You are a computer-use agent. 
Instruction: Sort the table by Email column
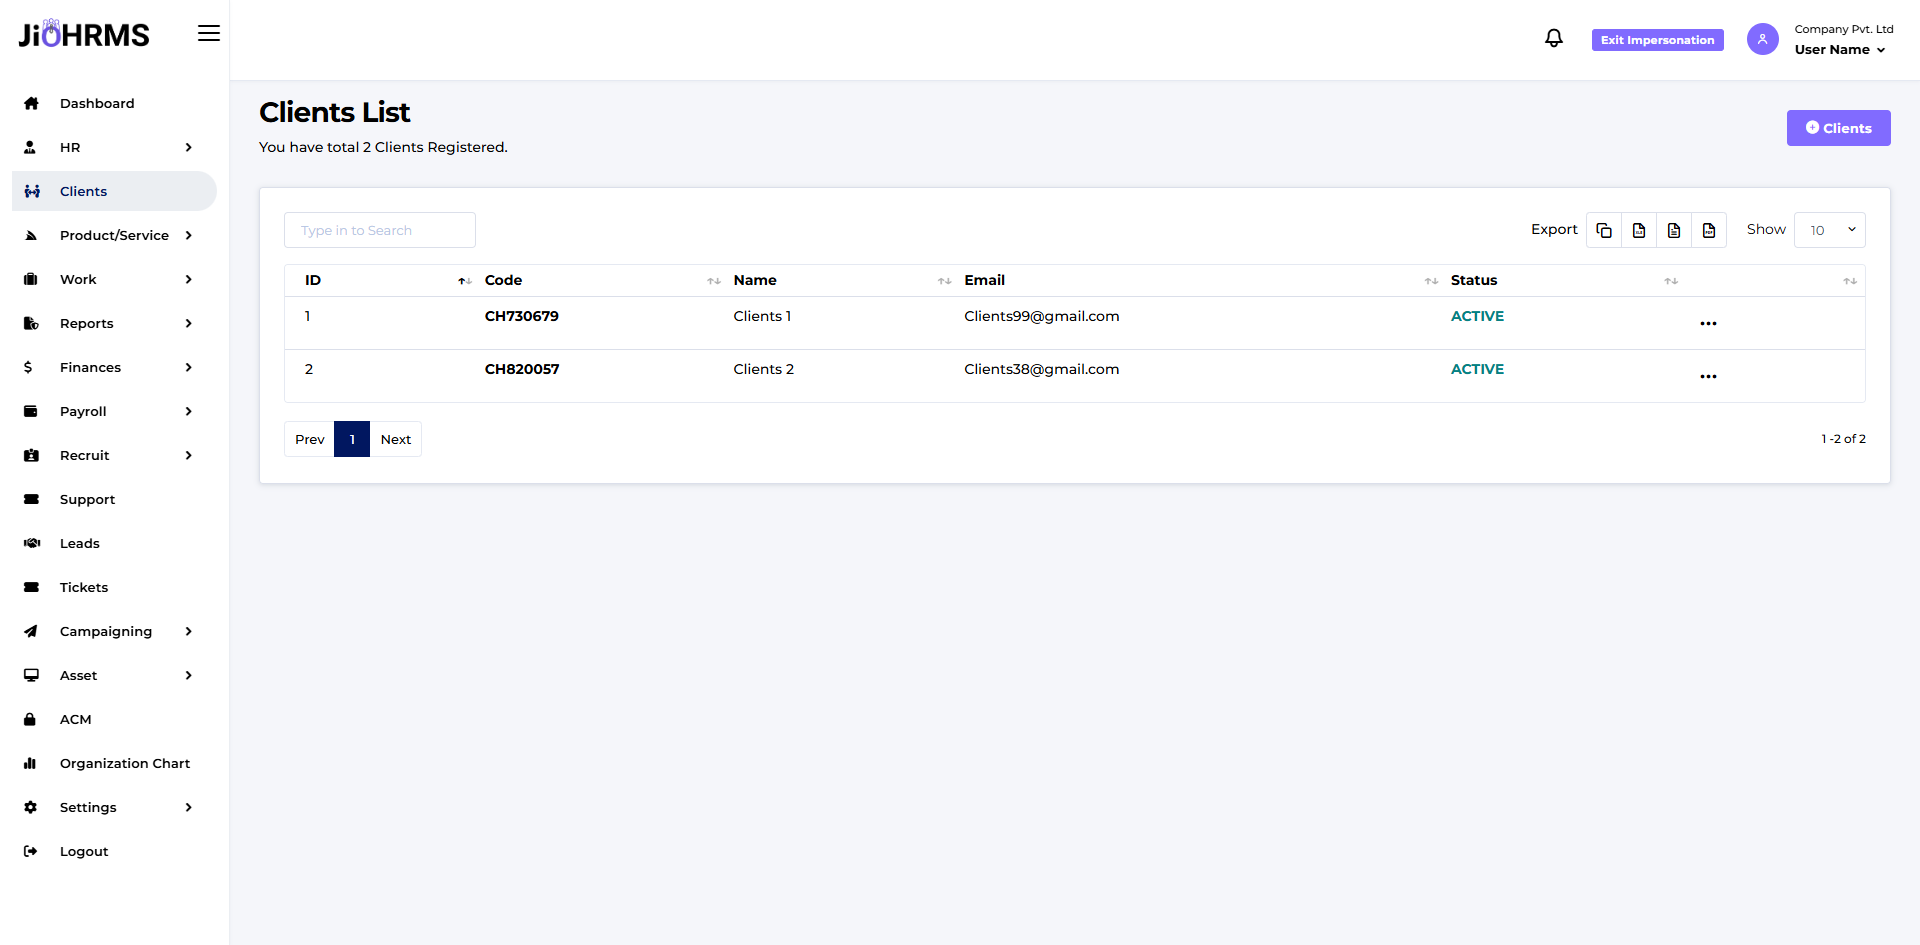click(1431, 281)
